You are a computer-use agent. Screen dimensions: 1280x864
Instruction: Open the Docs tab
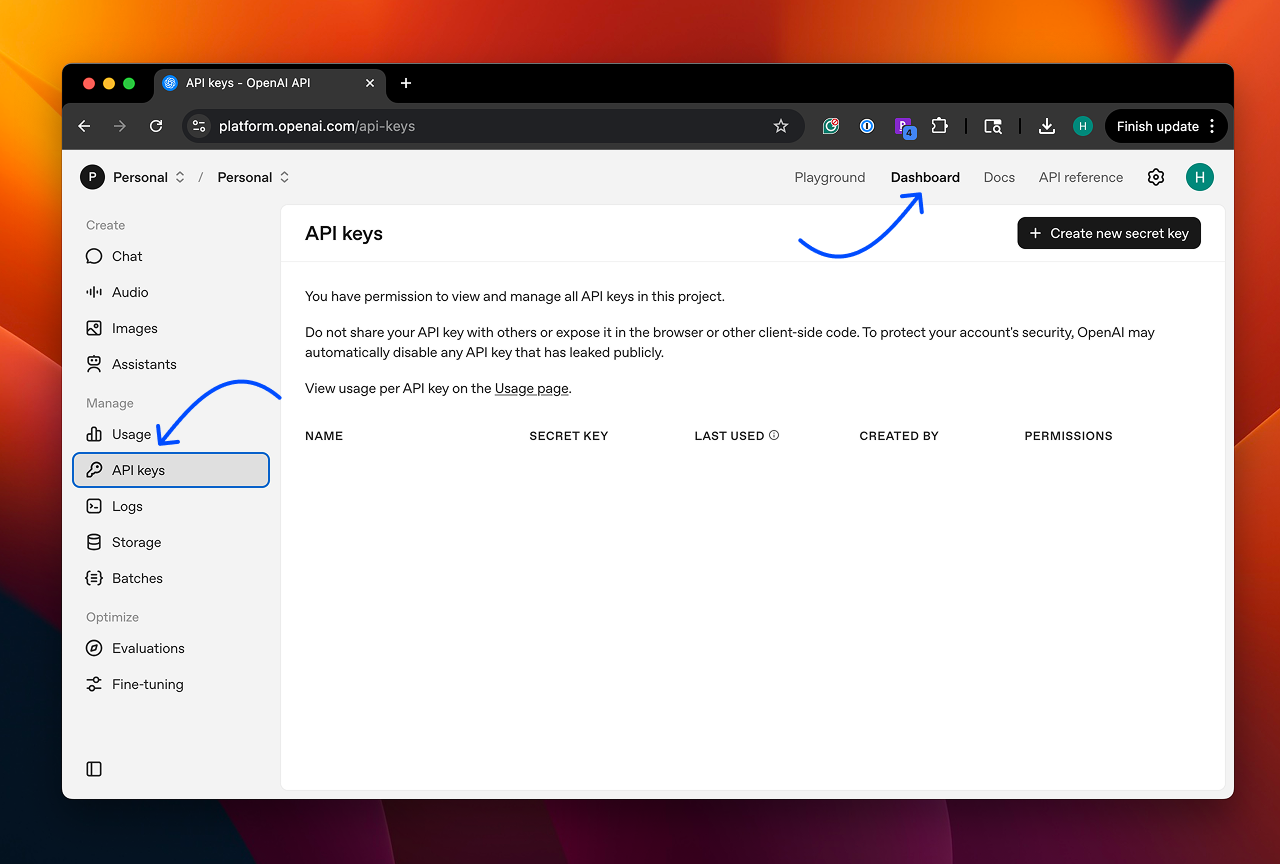tap(998, 177)
